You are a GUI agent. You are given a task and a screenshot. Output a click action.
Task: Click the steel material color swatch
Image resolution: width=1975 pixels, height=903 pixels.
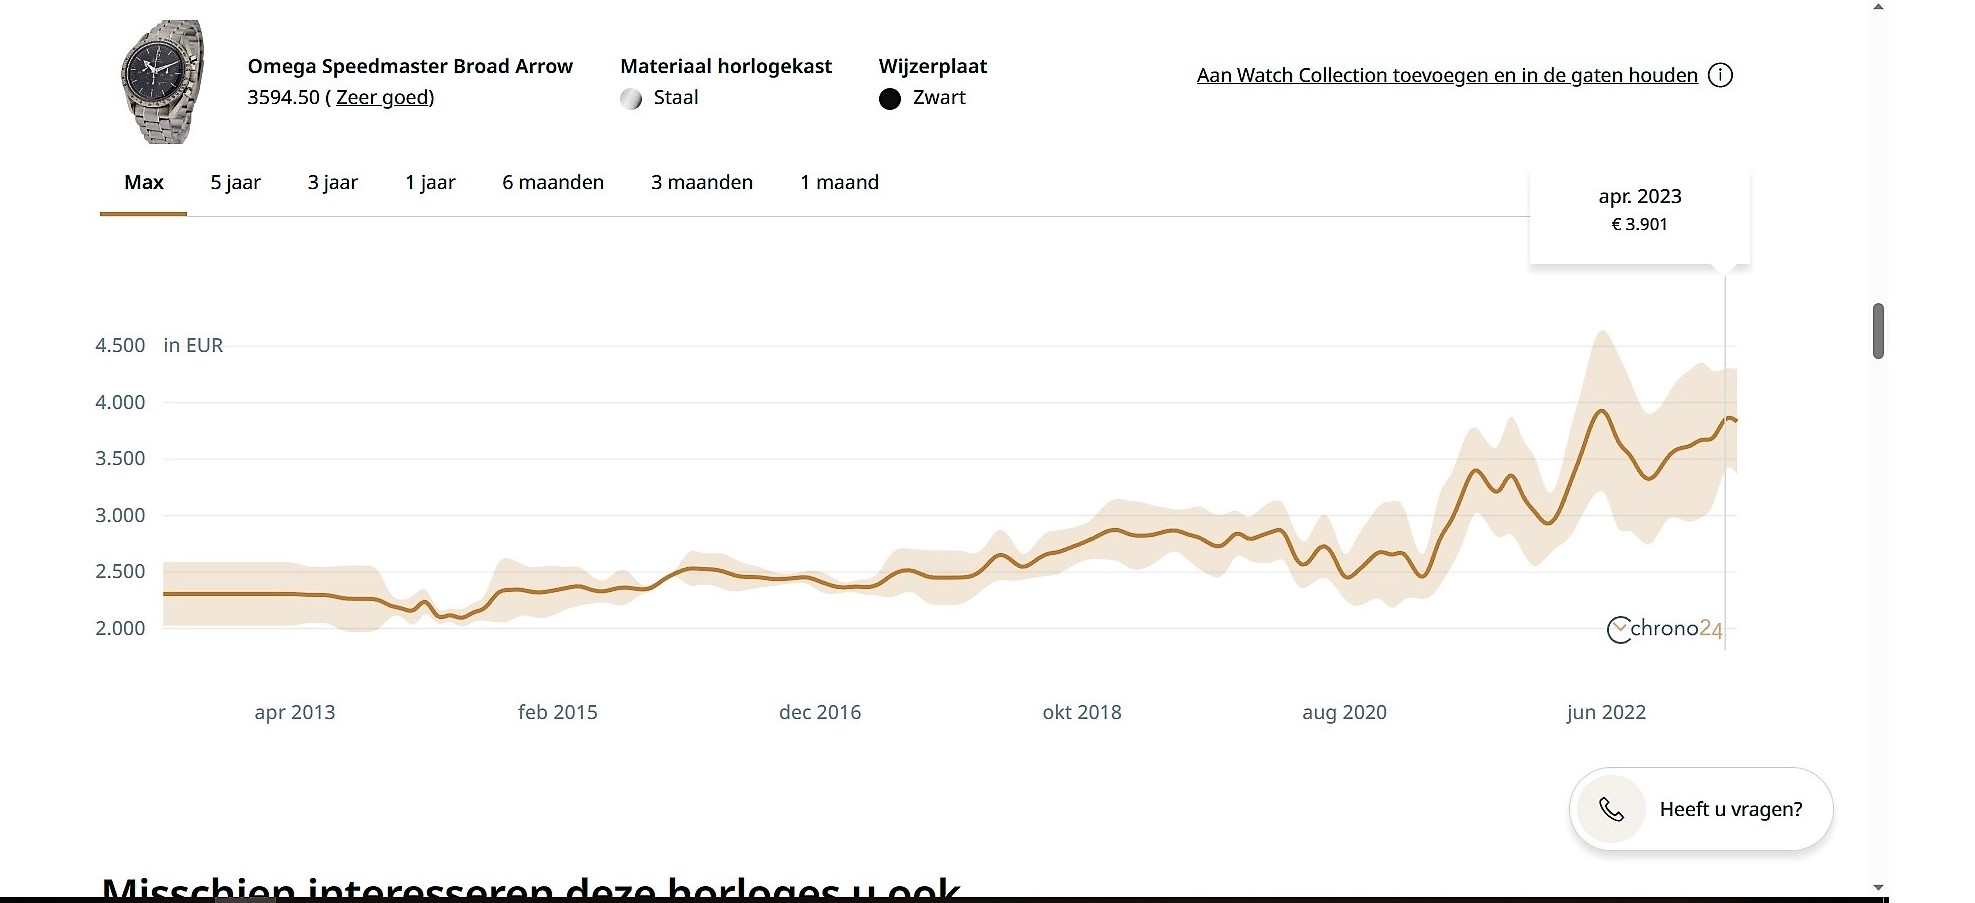(631, 98)
